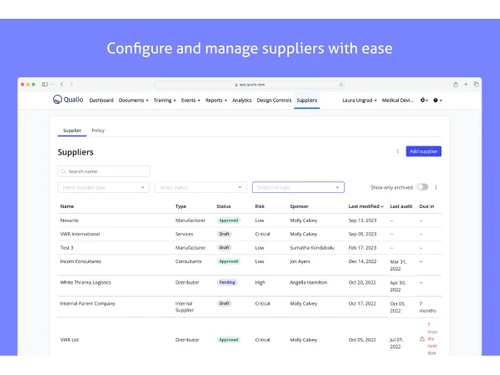The width and height of the screenshot is (500, 375).
Task: Open the browser sidebar toggle icon
Action: click(x=45, y=84)
